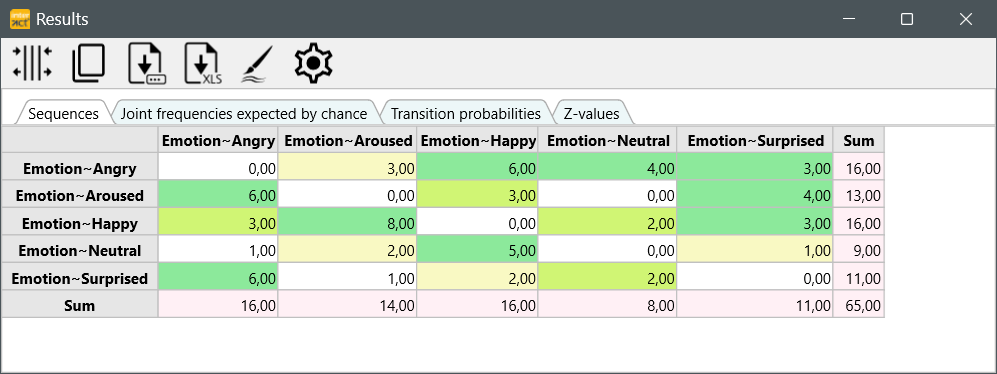The height and width of the screenshot is (374, 997).
Task: Open the Z-values tab
Action: (591, 113)
